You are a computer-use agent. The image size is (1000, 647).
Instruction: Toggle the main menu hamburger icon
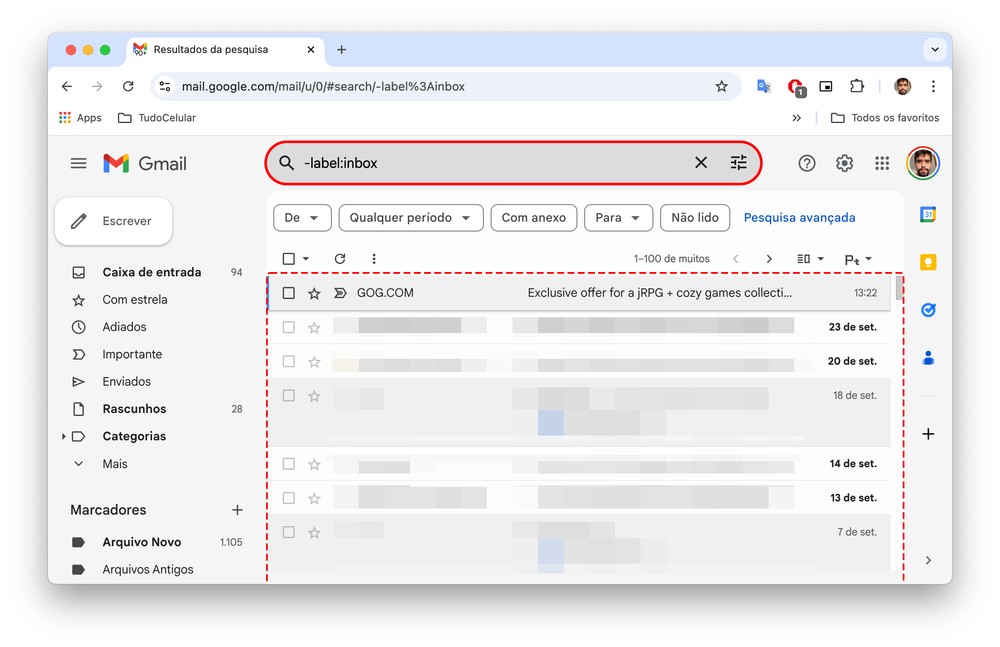78,163
